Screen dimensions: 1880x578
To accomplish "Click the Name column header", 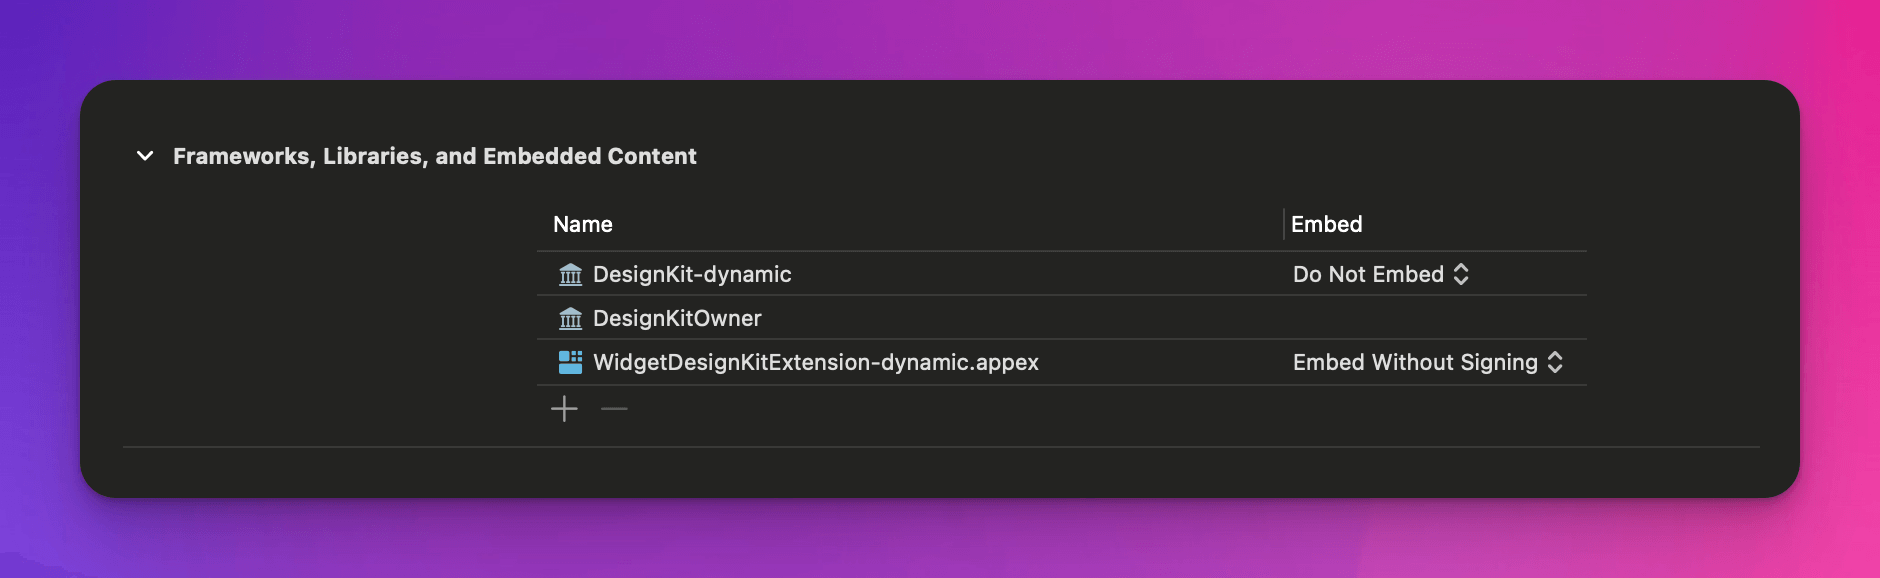I will (x=584, y=224).
